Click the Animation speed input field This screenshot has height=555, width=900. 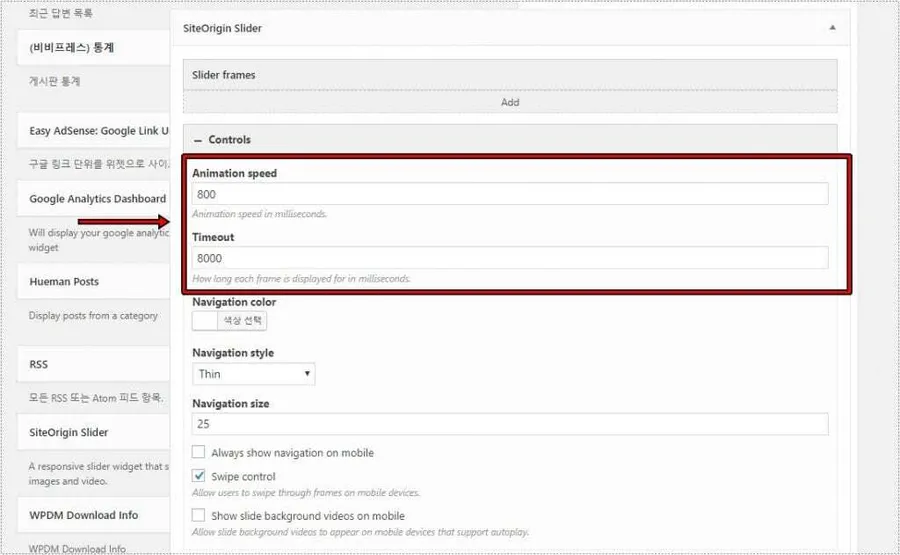[510, 194]
